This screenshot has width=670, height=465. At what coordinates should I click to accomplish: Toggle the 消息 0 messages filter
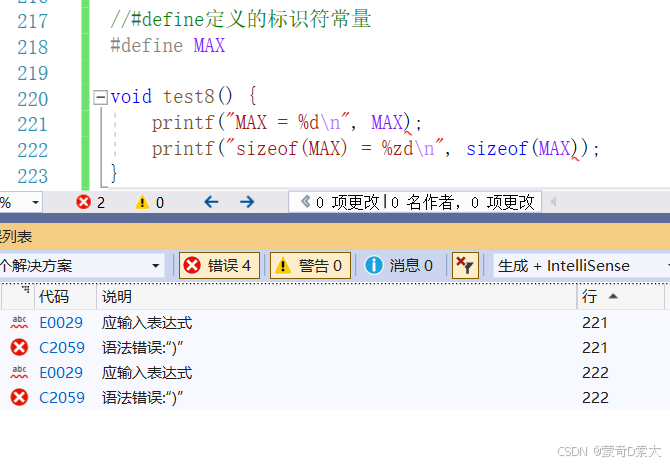click(x=399, y=265)
